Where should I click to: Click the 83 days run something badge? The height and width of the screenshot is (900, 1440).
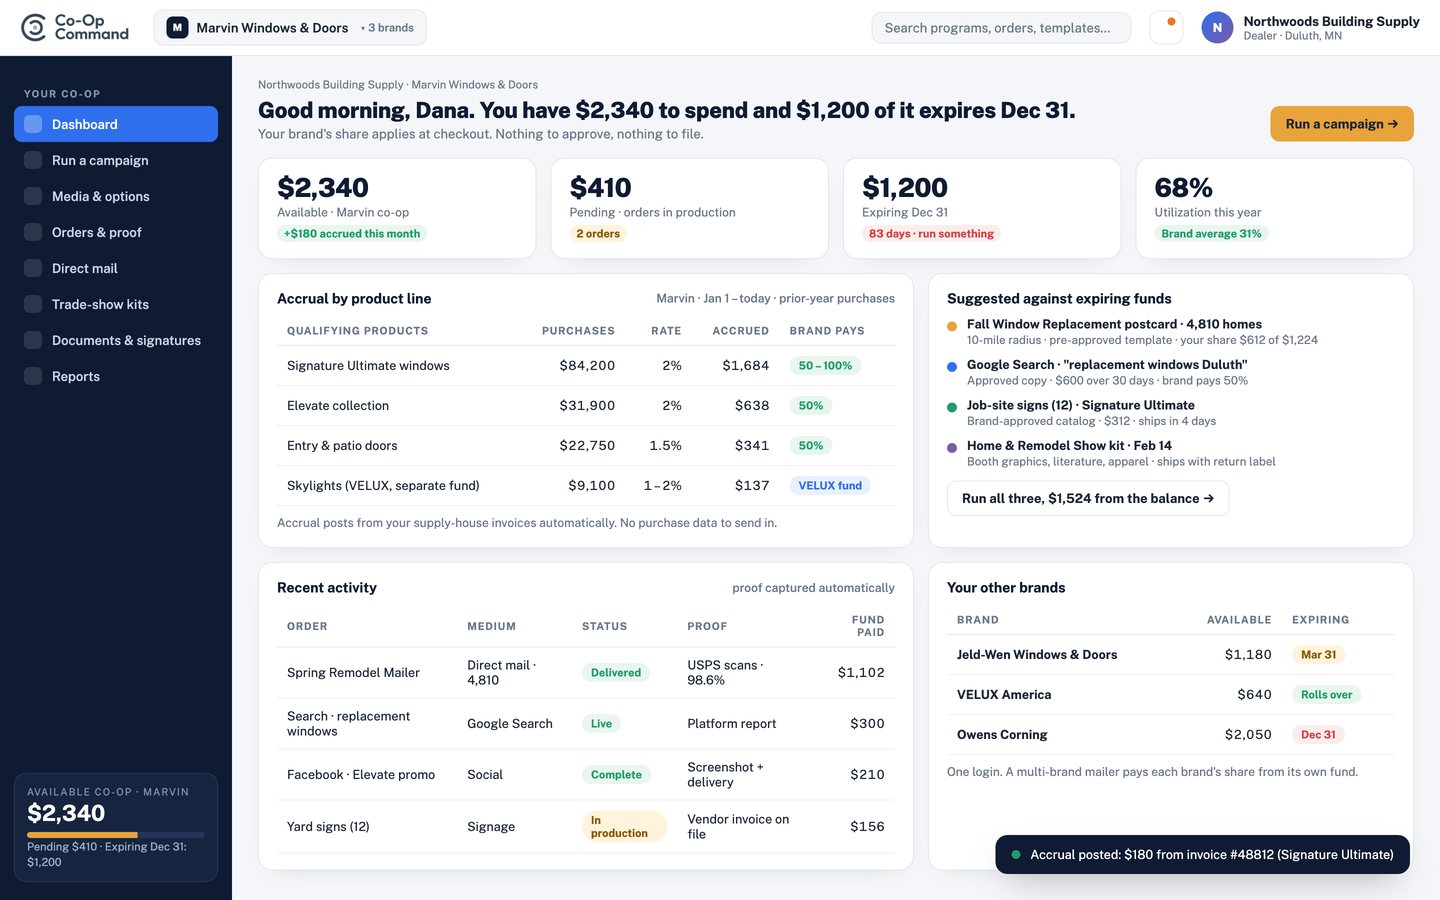tap(931, 234)
